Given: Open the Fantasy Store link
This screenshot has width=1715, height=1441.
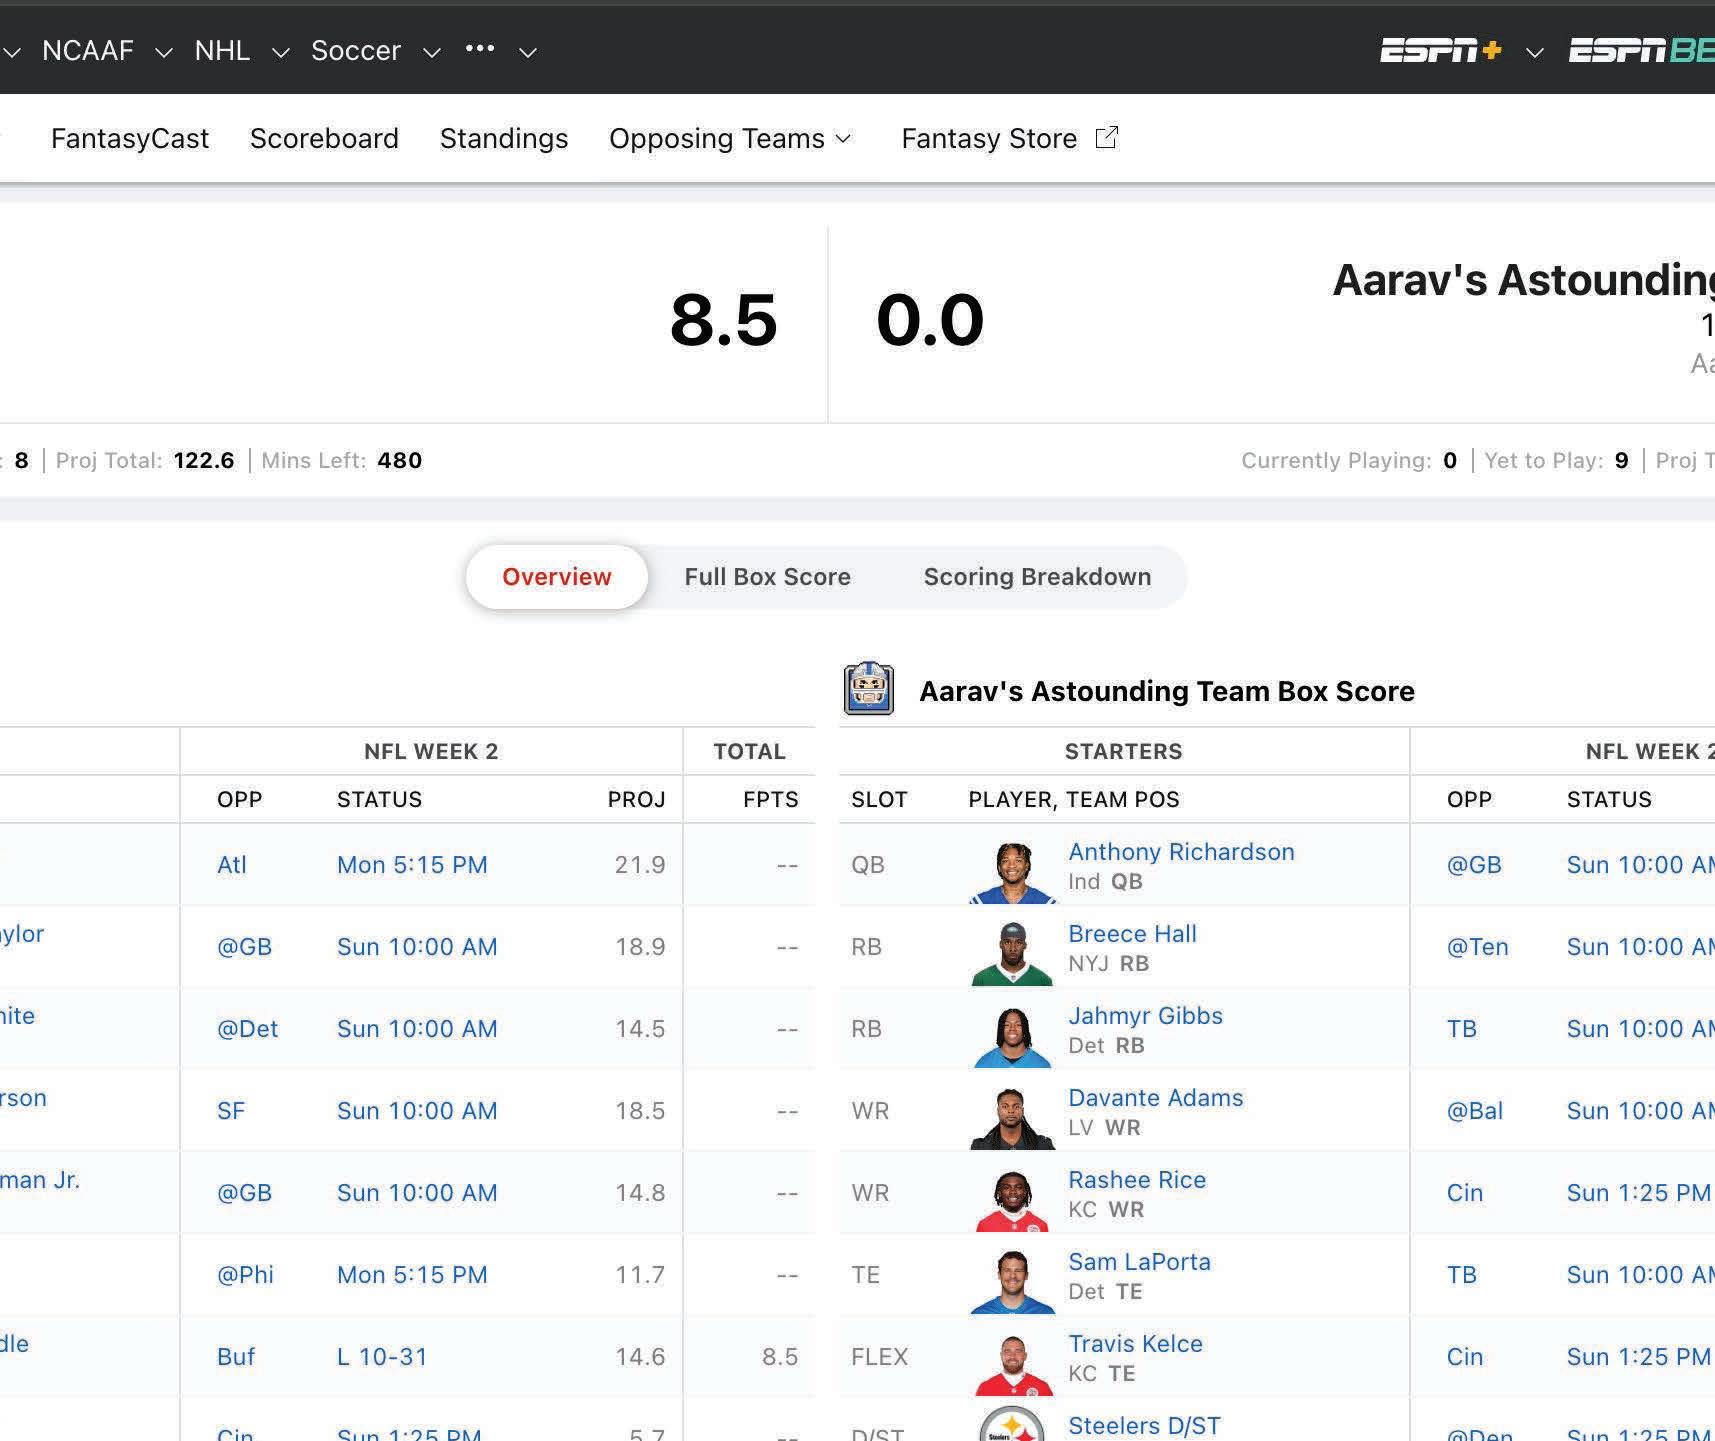Looking at the screenshot, I should (989, 138).
